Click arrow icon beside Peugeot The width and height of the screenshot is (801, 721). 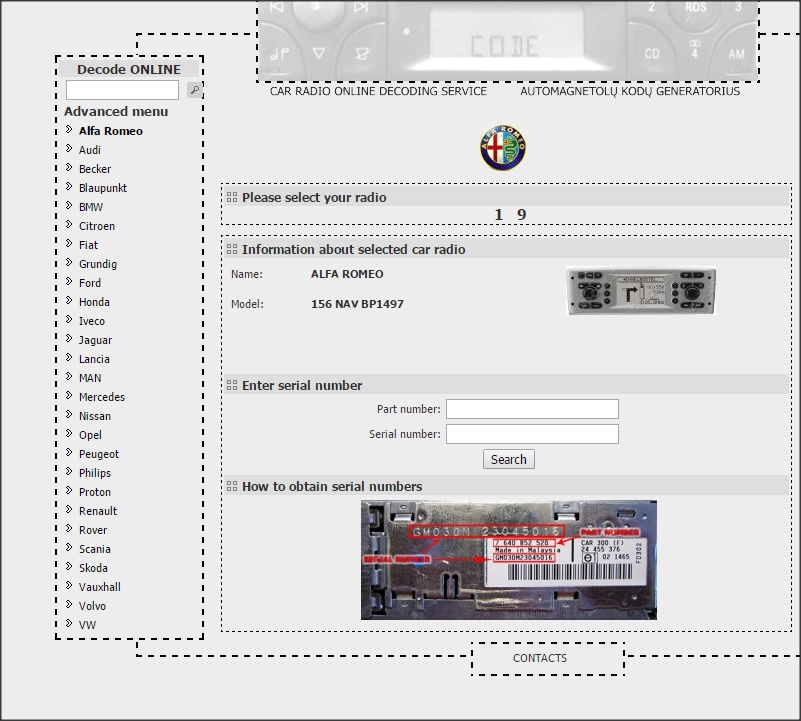click(69, 452)
